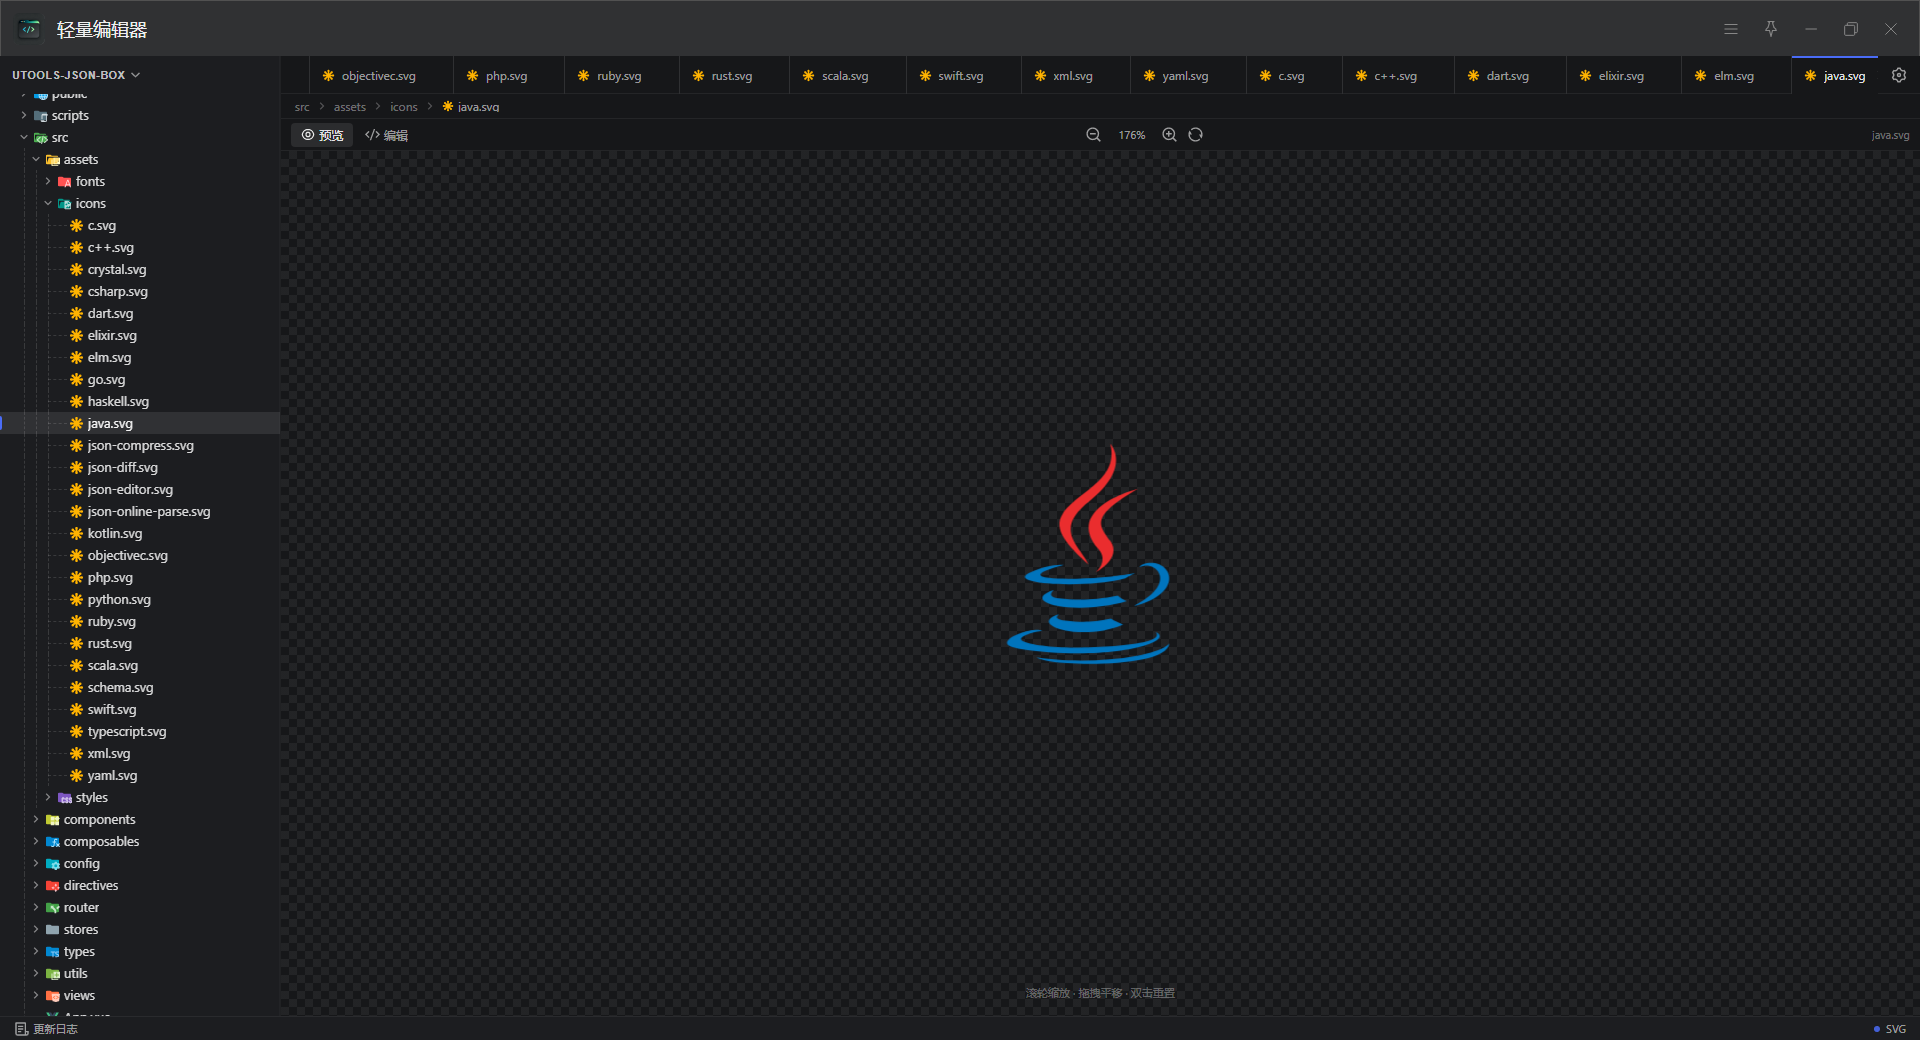Click the zoom out magnifier icon

point(1093,135)
